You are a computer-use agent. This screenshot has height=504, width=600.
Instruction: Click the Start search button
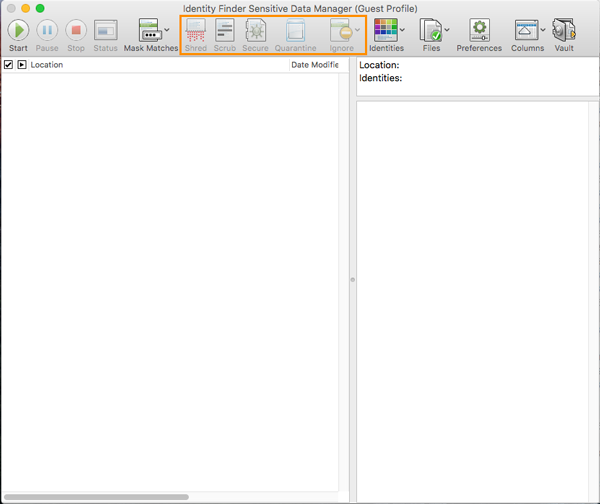coord(18,30)
